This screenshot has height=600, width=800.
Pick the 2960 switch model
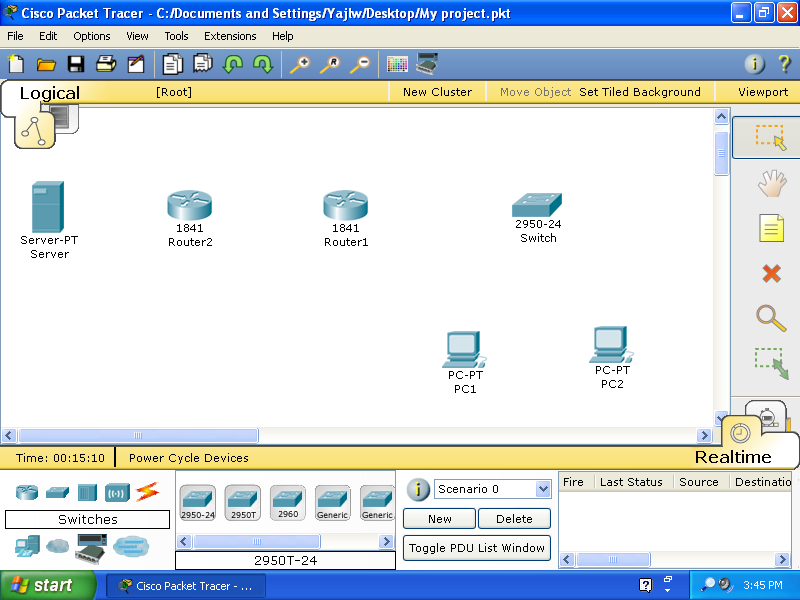[288, 503]
